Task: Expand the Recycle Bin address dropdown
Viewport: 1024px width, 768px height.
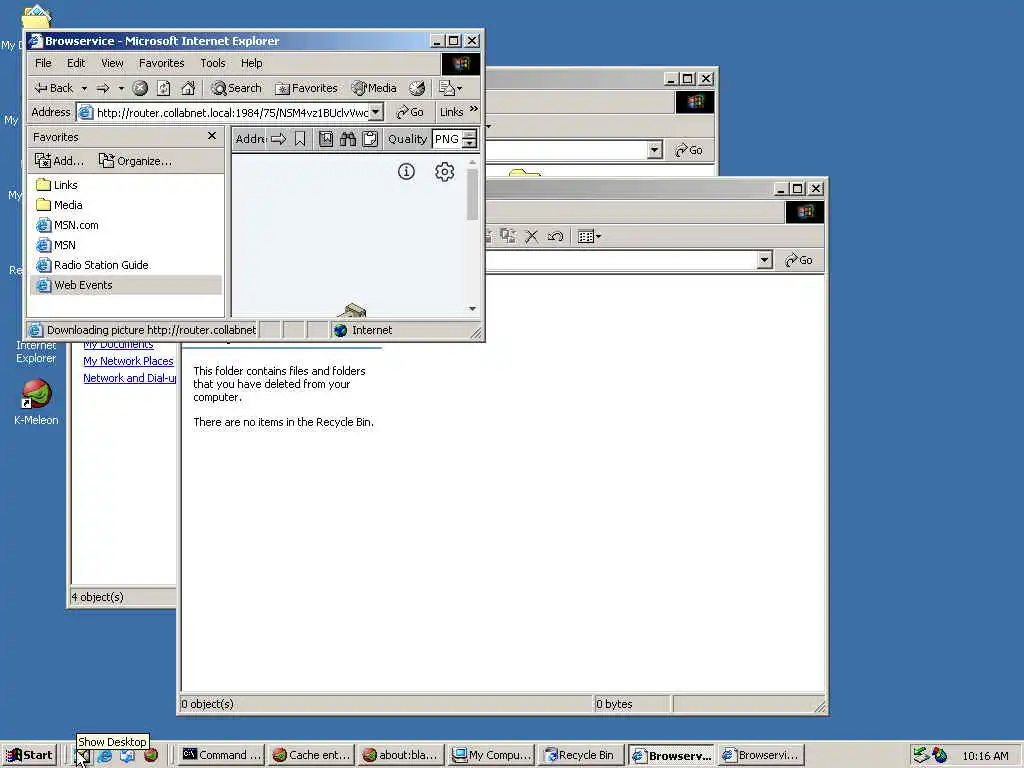Action: coord(765,260)
